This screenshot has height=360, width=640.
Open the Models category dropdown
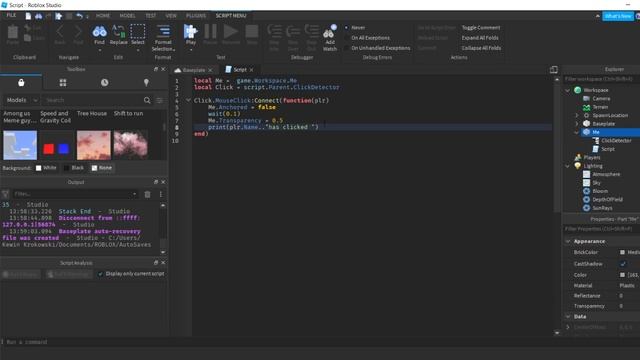[x=22, y=100]
